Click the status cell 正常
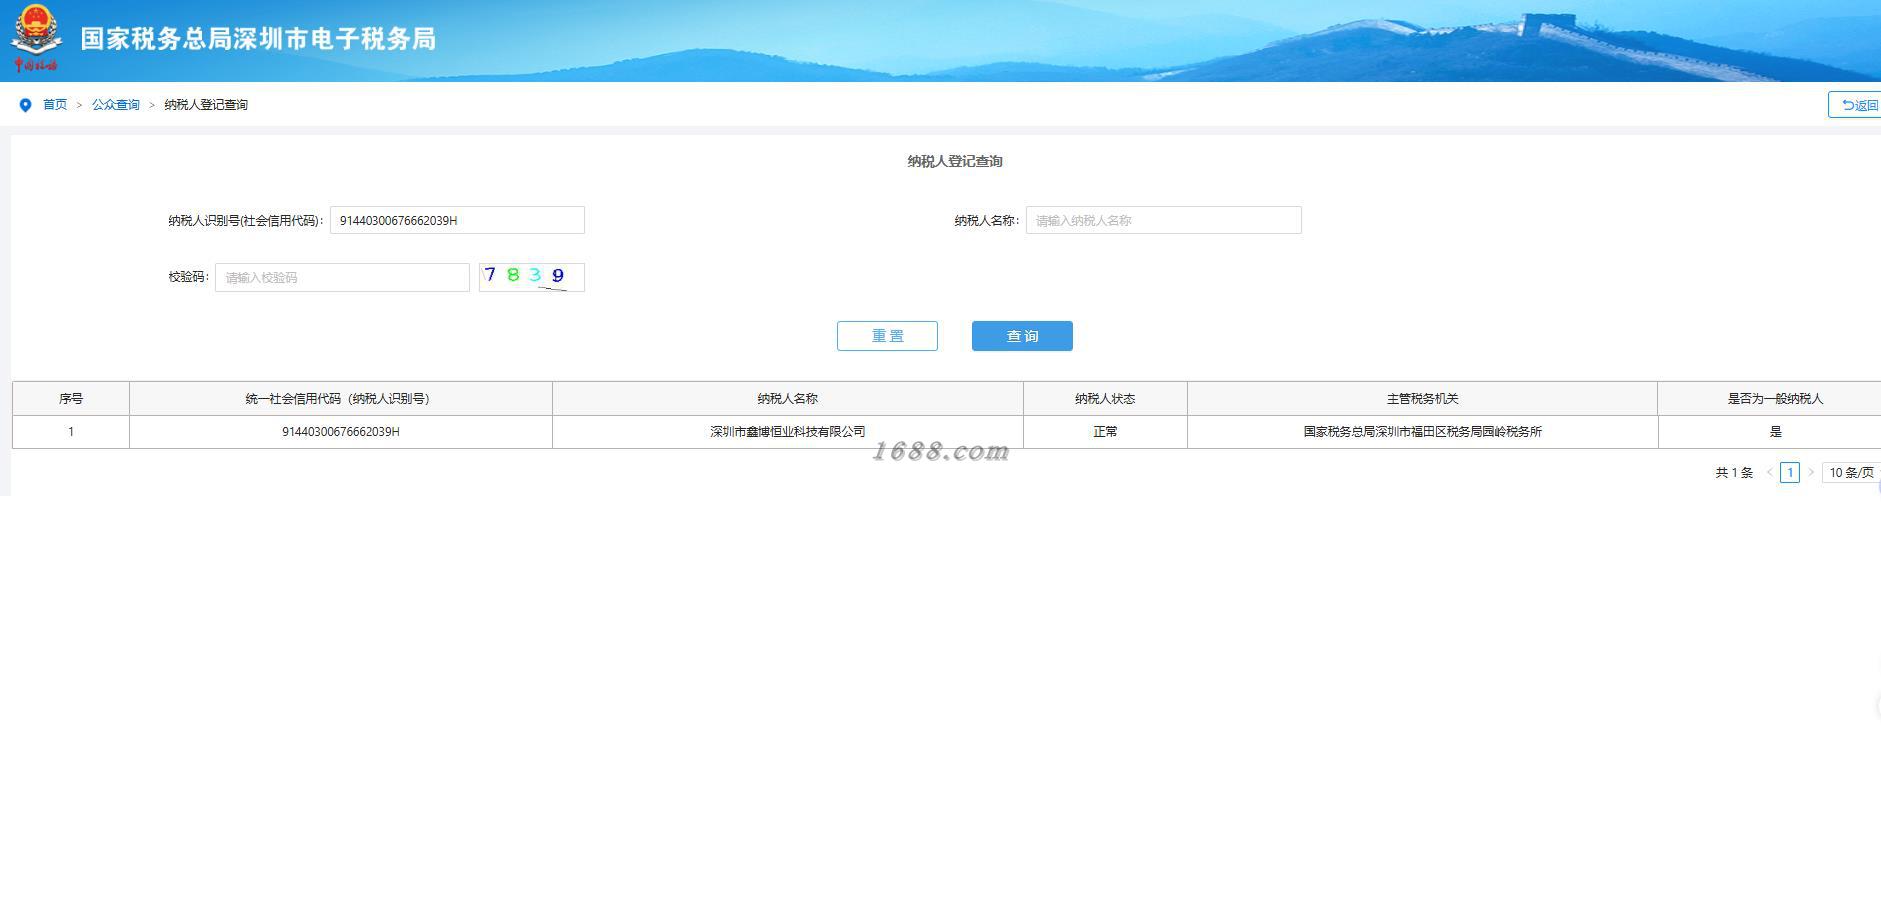 click(x=1105, y=432)
